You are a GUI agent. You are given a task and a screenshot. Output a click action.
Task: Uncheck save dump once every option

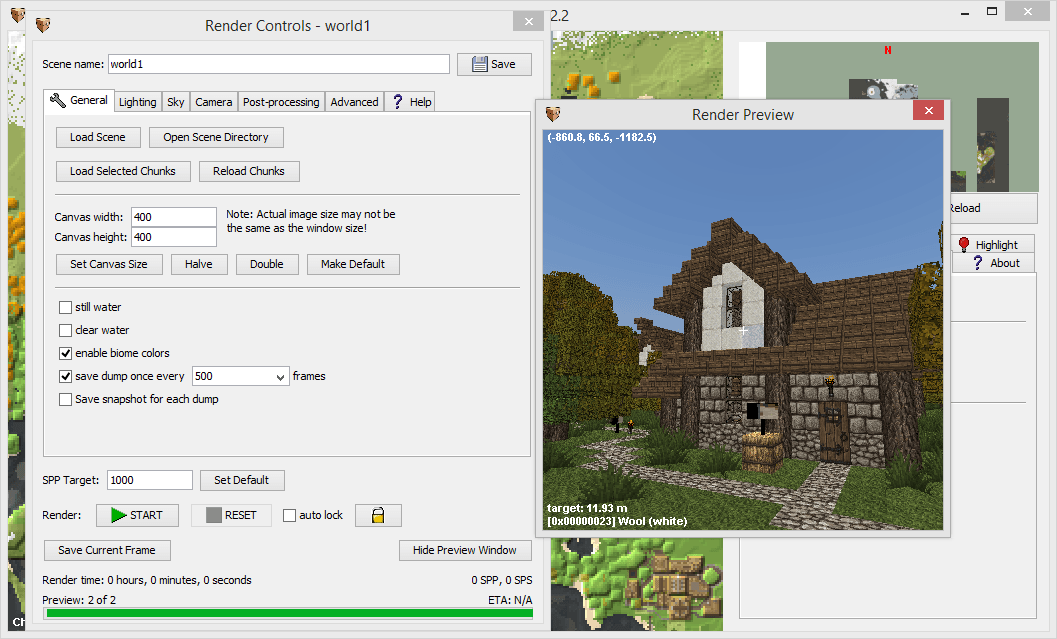click(65, 376)
